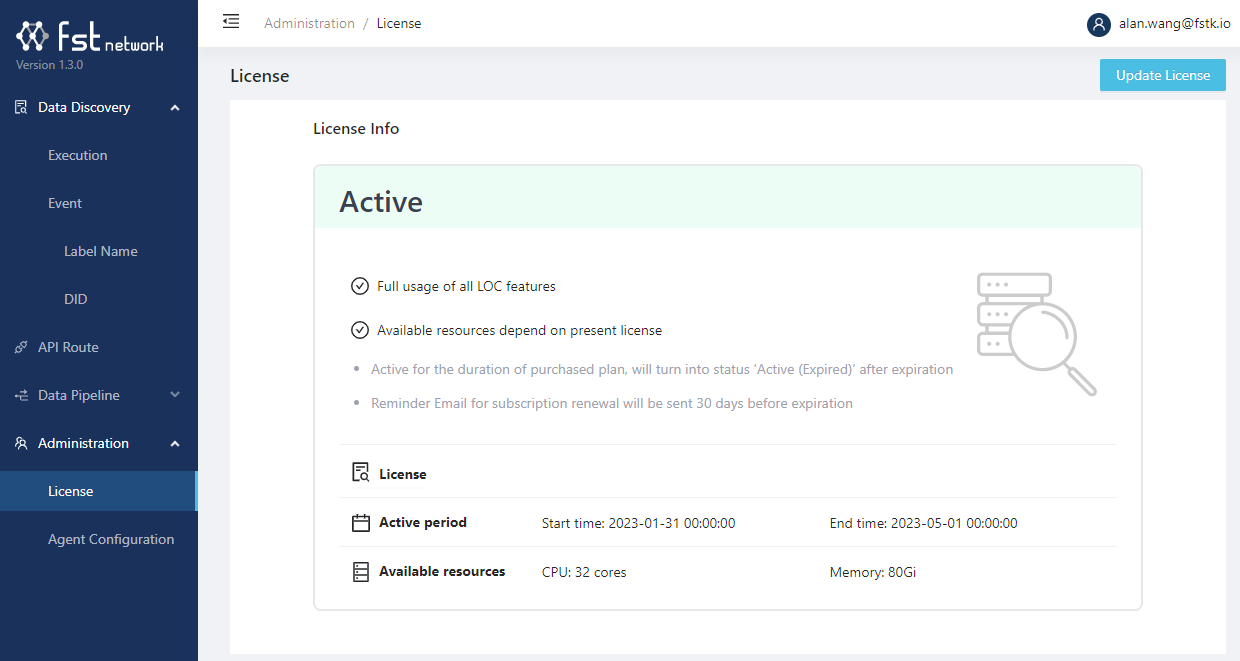Viewport: 1240px width, 661px height.
Task: Click the License document icon in info card
Action: point(361,474)
